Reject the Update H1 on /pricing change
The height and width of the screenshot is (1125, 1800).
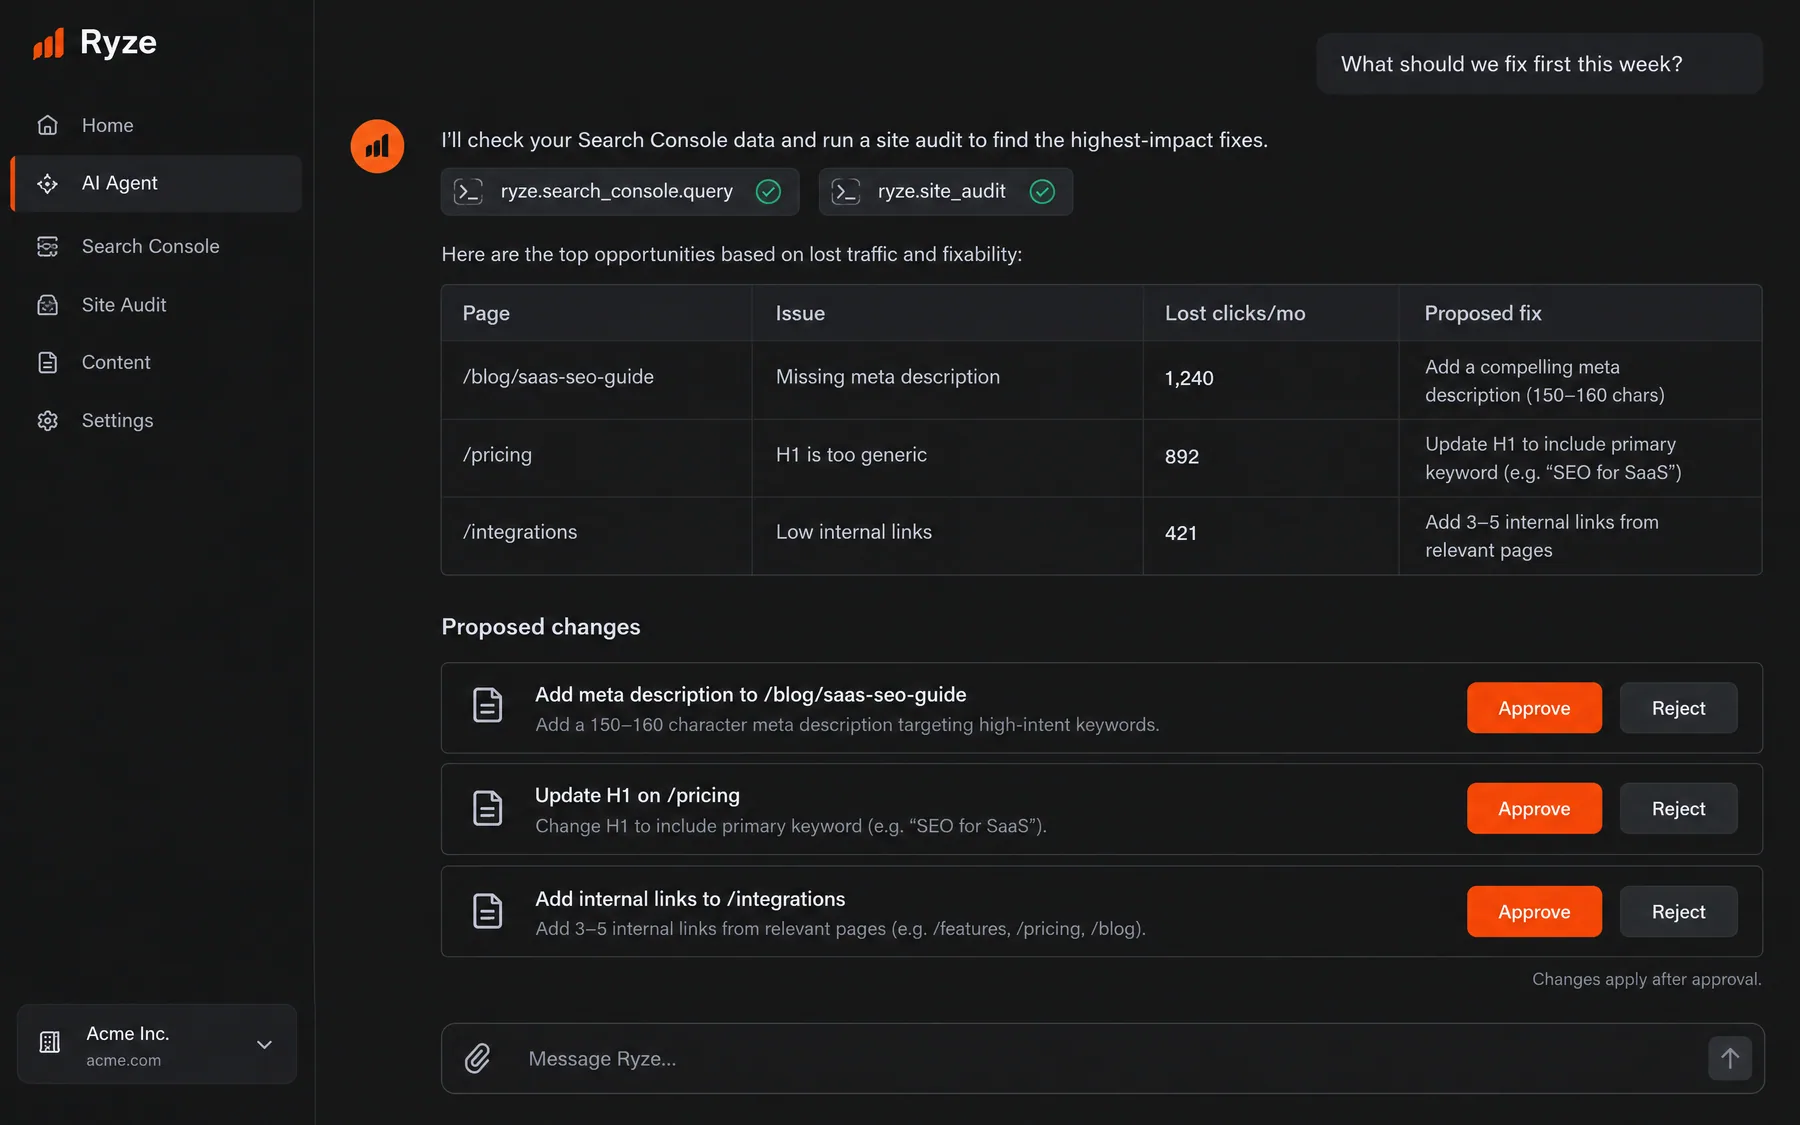click(1678, 808)
